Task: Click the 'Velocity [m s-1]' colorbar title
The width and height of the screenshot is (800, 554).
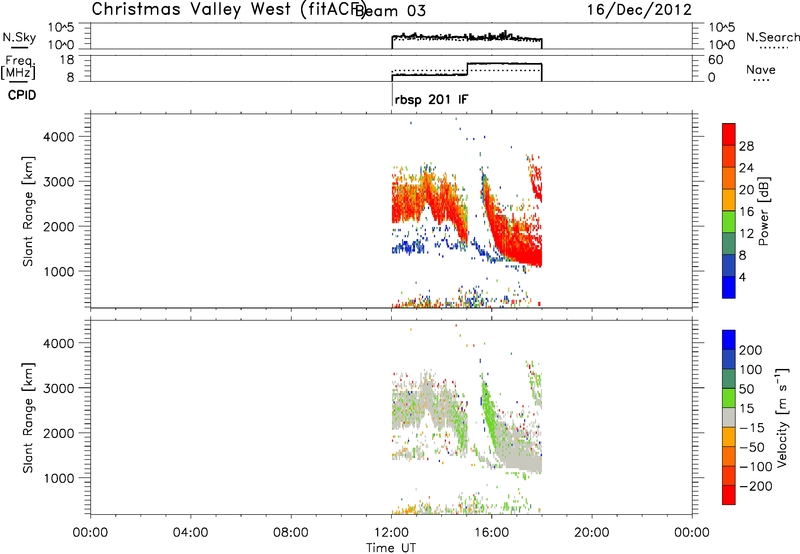Action: [x=783, y=417]
